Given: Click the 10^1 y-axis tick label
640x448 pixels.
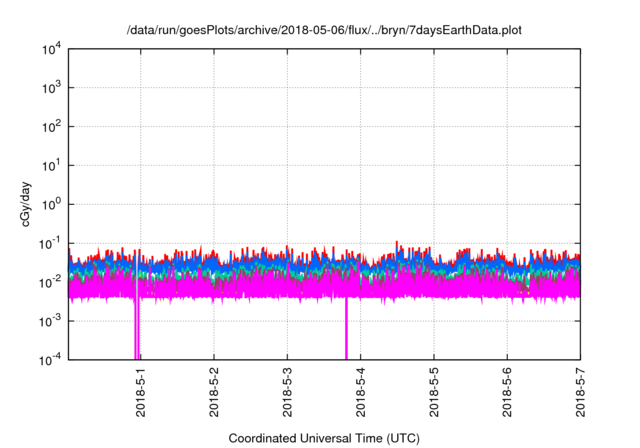Looking at the screenshot, I should coord(51,166).
